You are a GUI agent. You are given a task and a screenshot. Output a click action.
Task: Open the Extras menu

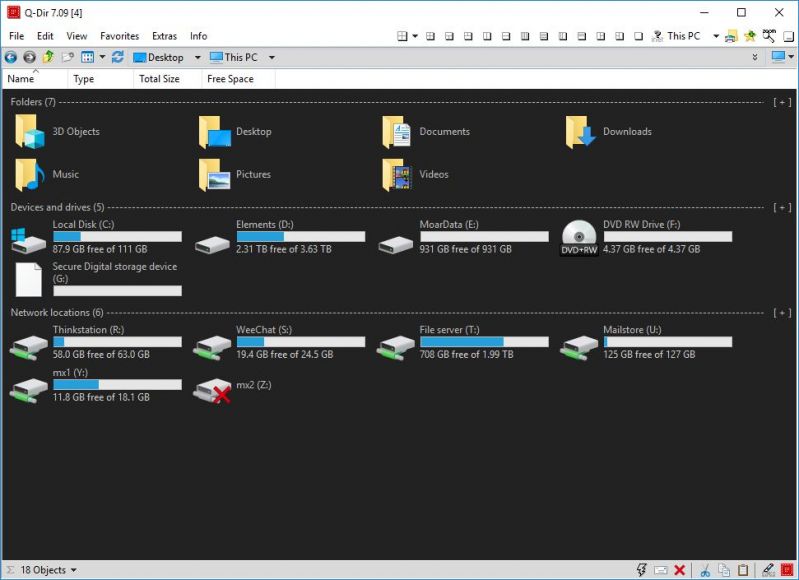pos(164,36)
